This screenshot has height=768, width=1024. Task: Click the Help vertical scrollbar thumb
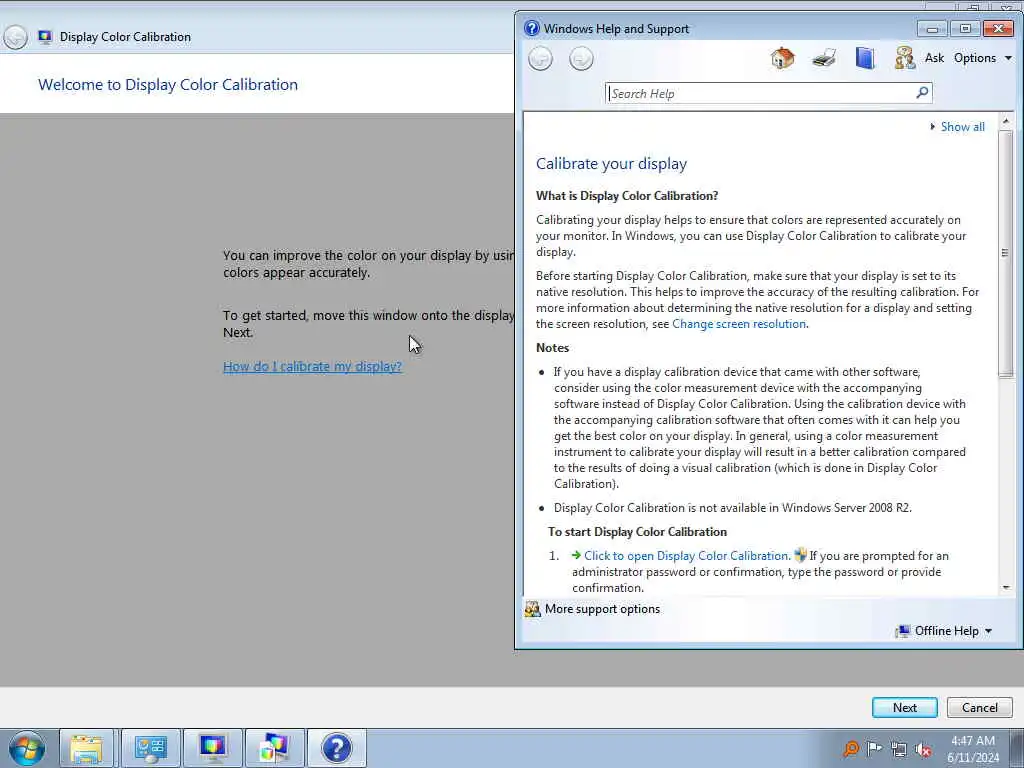click(x=1006, y=253)
